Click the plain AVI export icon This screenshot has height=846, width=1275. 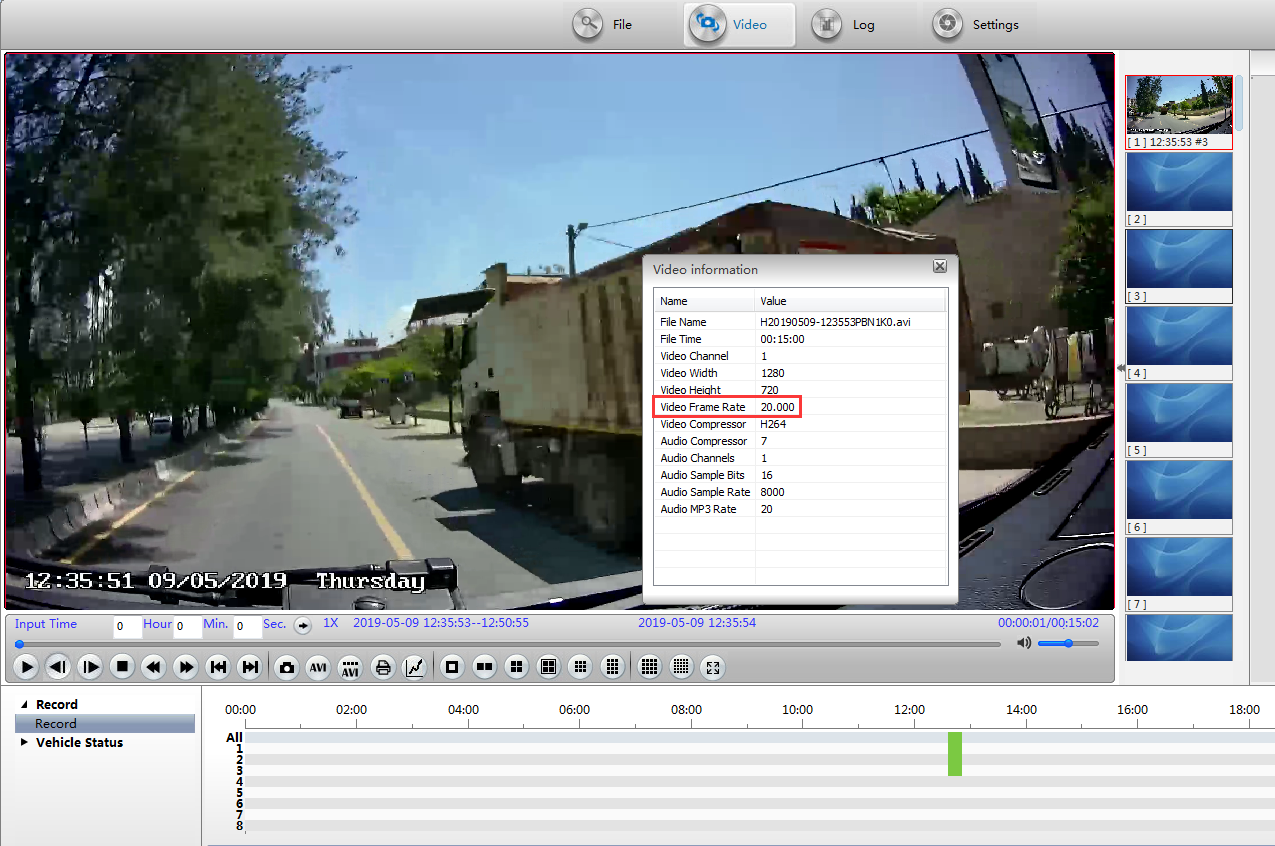tap(318, 667)
